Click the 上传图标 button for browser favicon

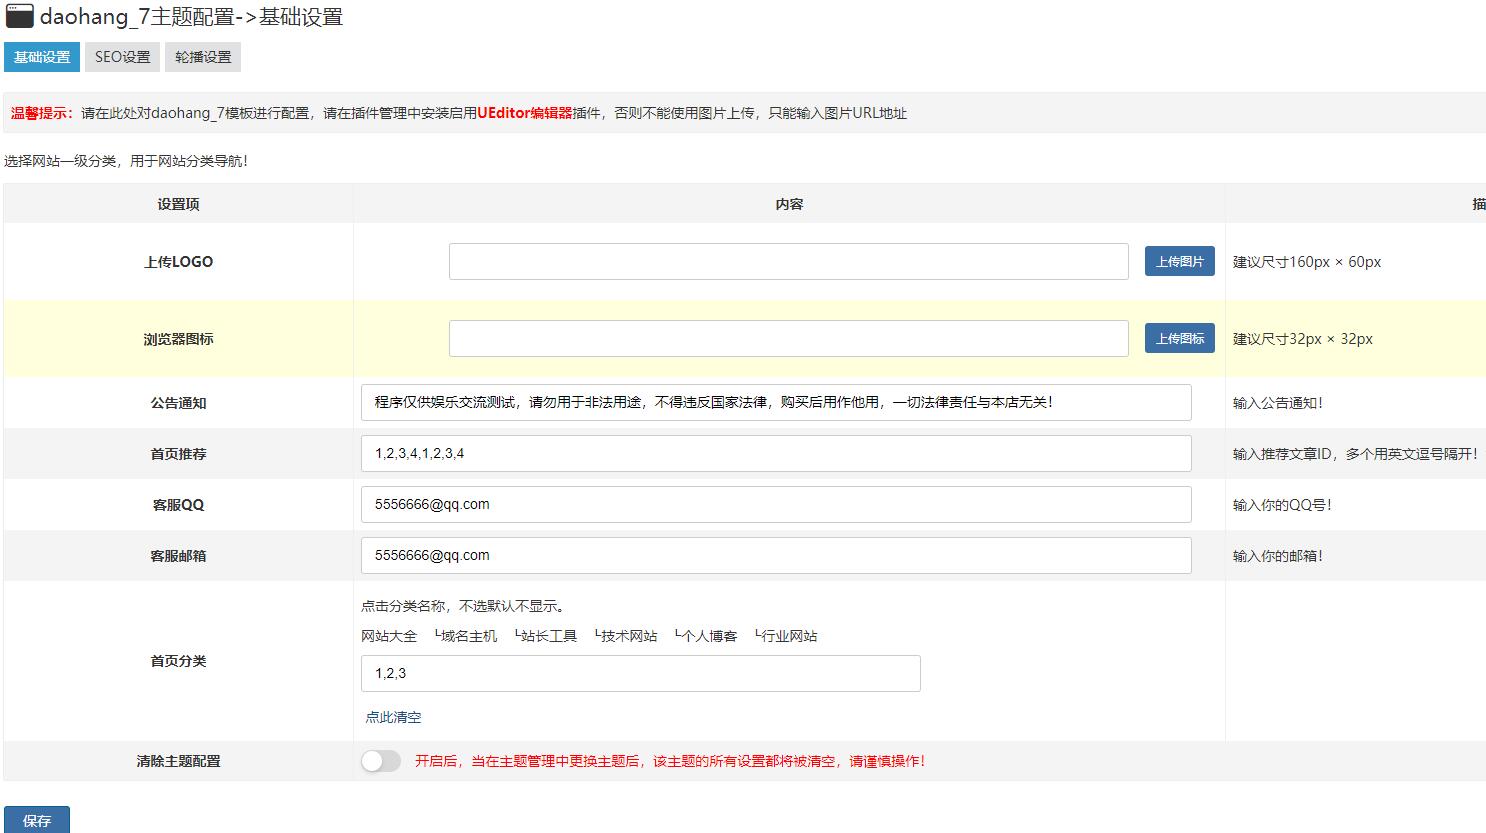click(x=1179, y=338)
